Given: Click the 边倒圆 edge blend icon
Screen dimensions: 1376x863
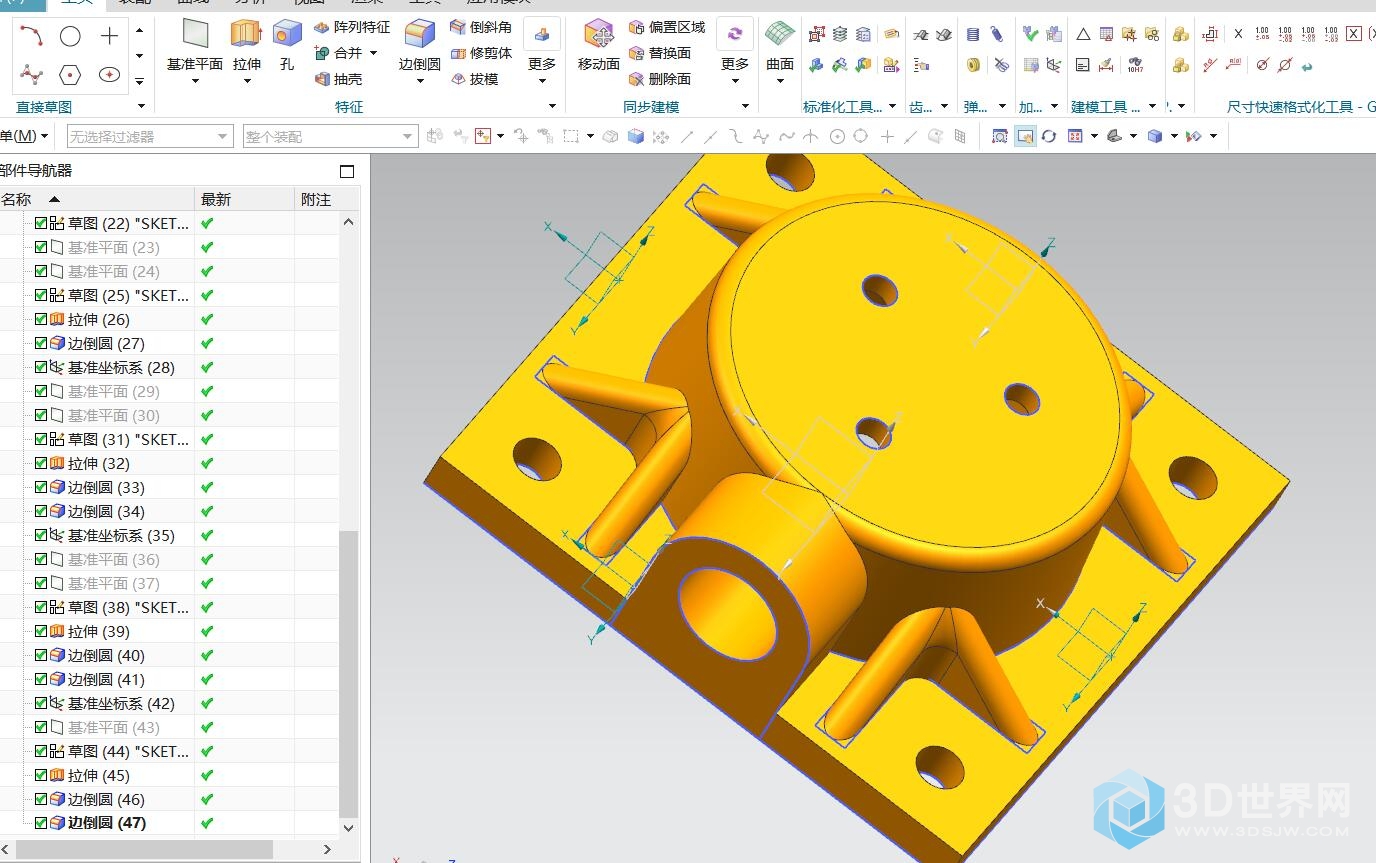Looking at the screenshot, I should click(419, 34).
